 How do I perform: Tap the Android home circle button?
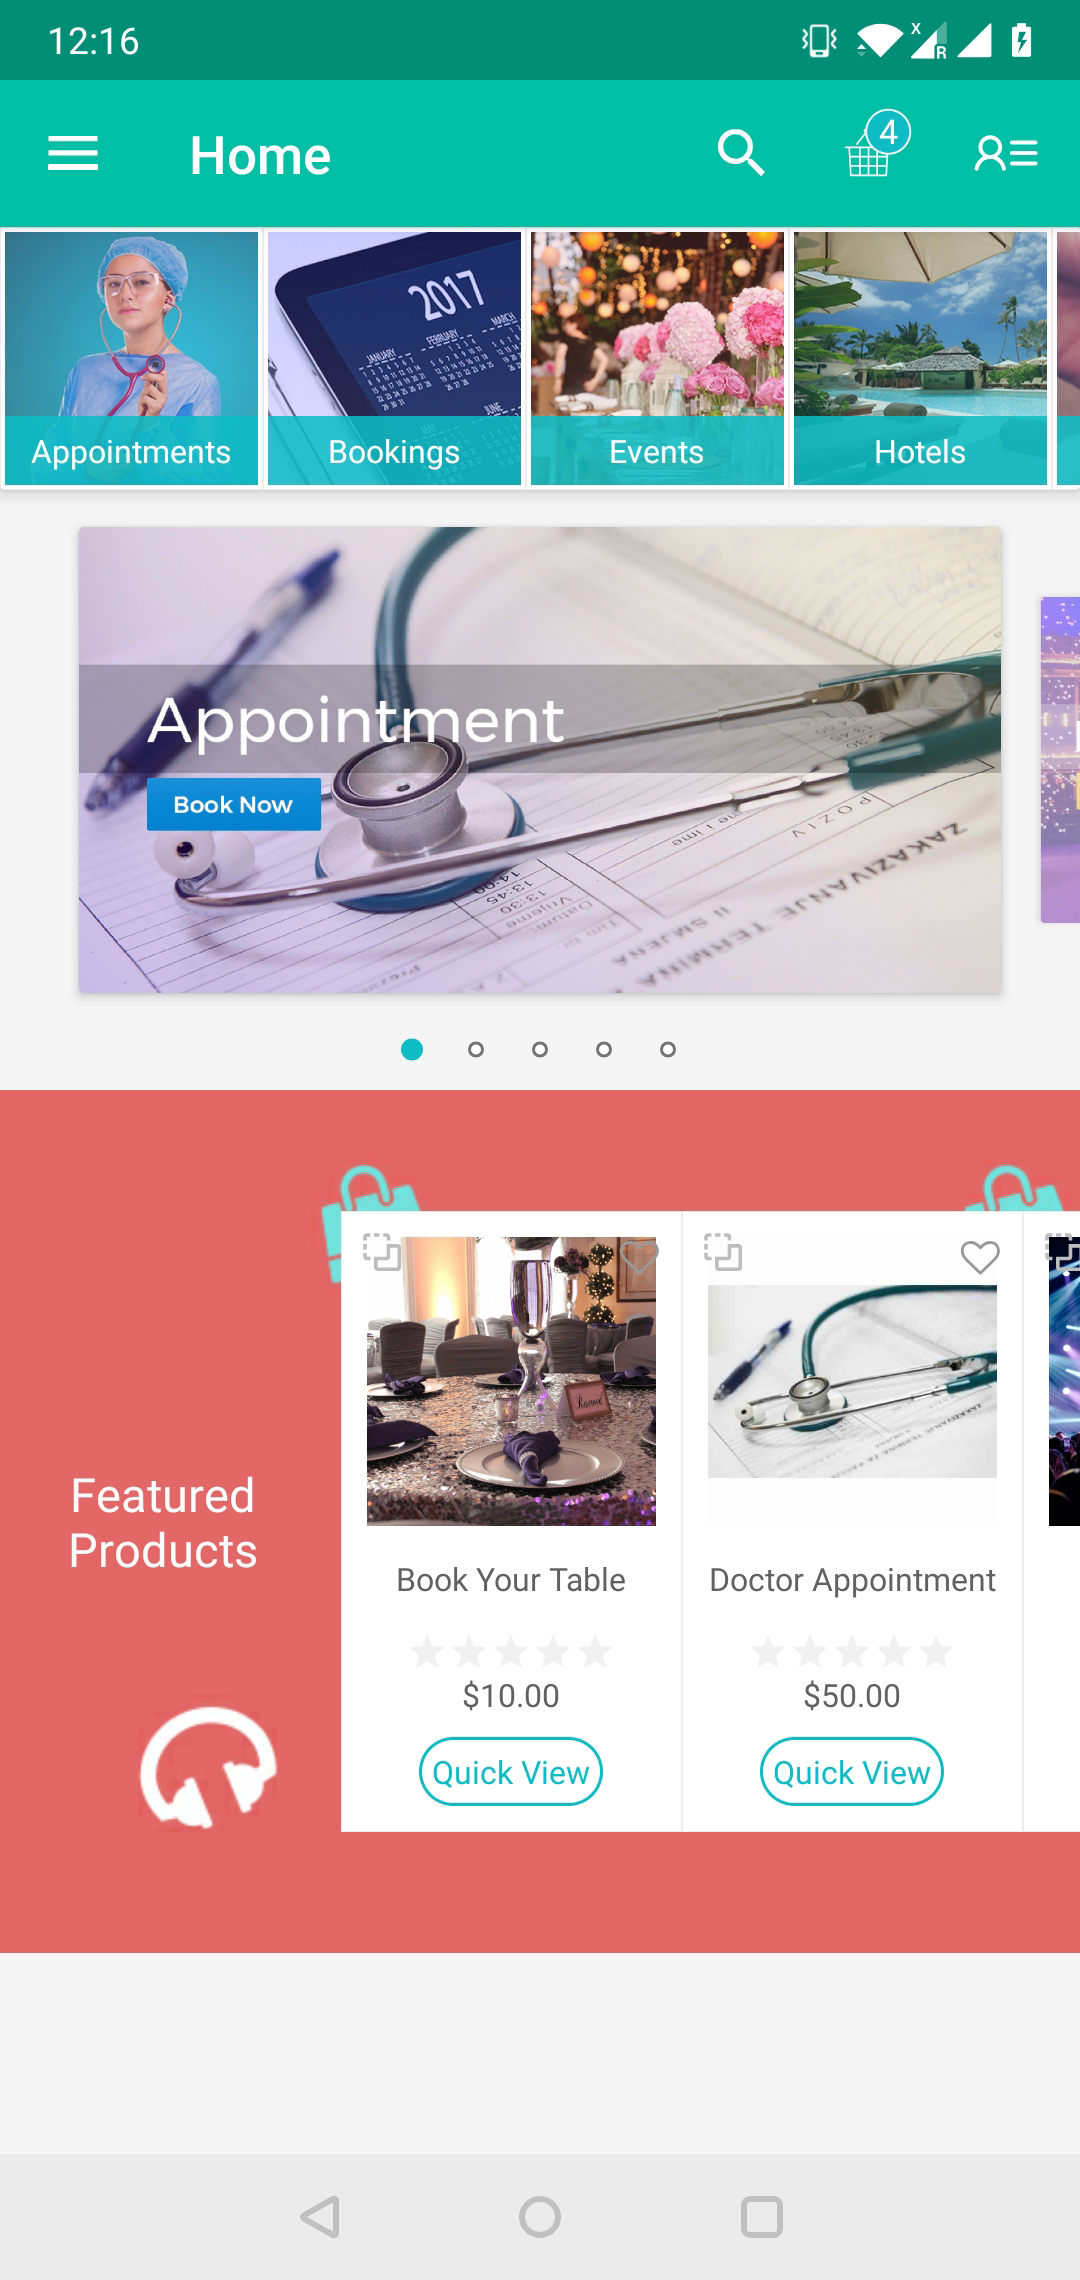[x=540, y=2217]
